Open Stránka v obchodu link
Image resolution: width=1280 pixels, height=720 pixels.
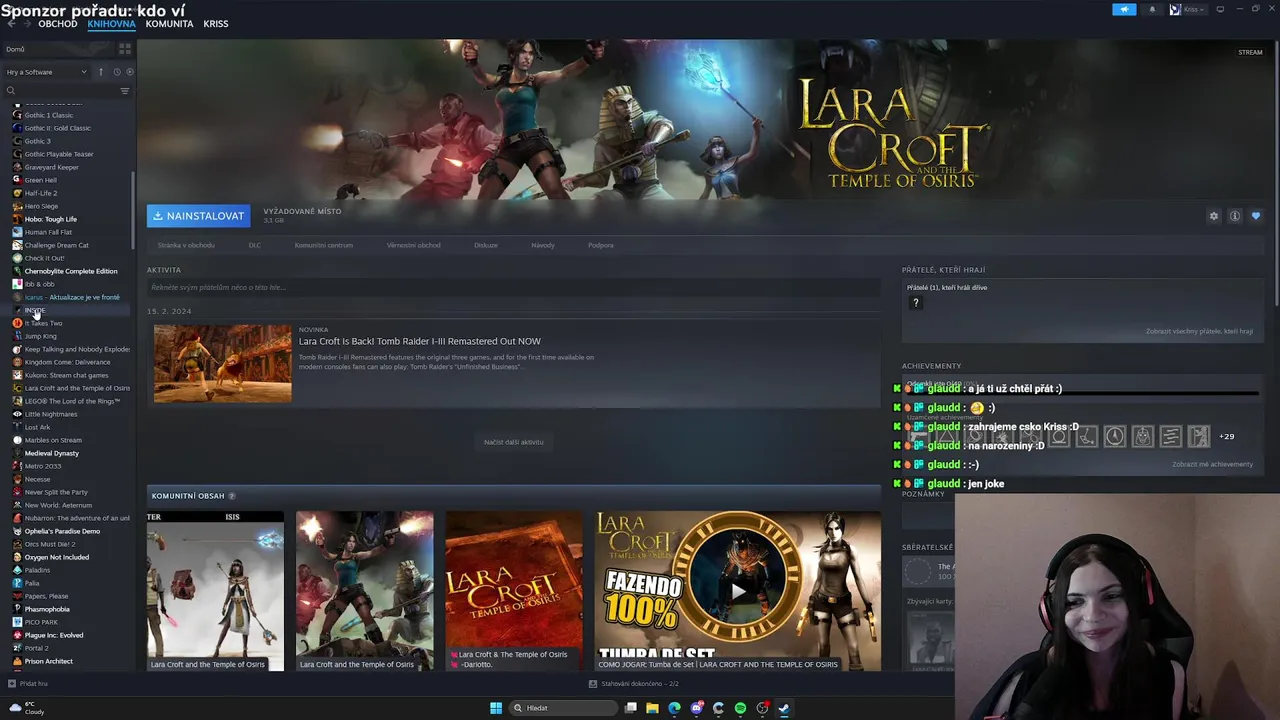[x=186, y=245]
